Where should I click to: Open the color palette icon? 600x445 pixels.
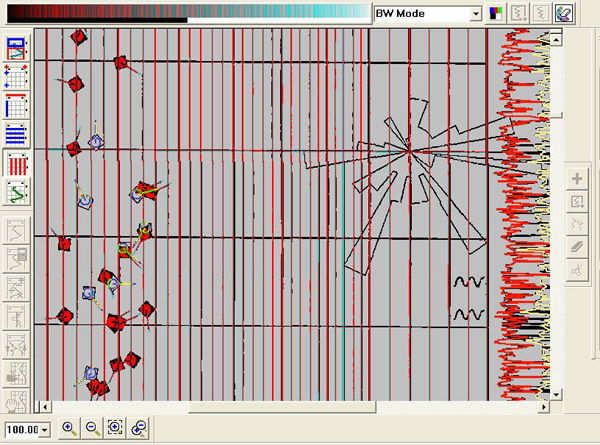(496, 14)
